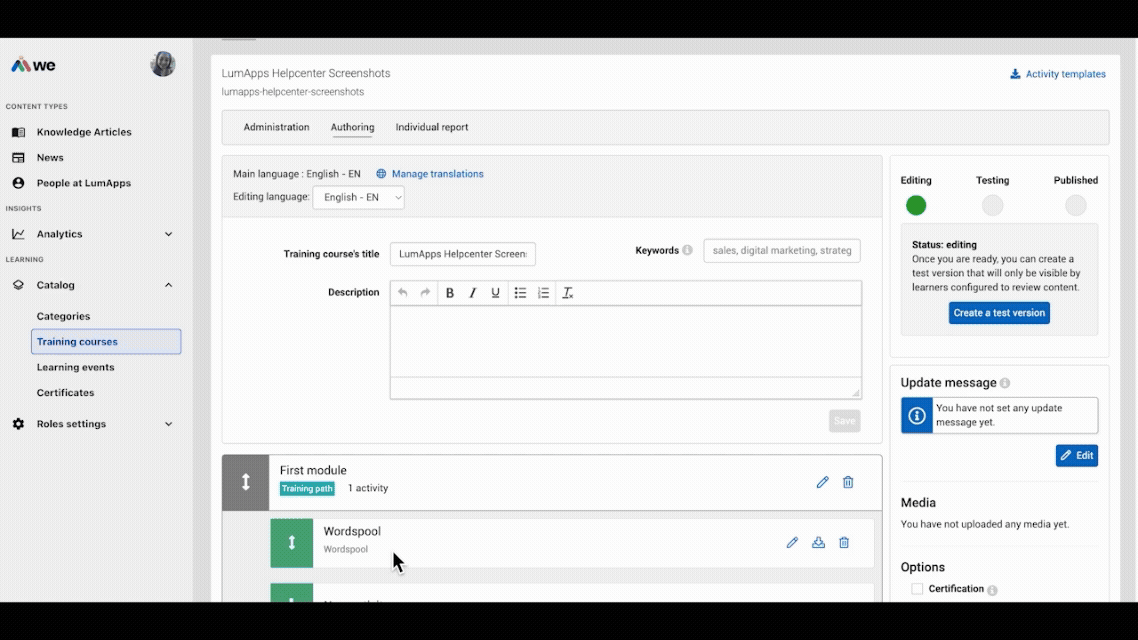The height and width of the screenshot is (640, 1138).
Task: Open the Editing language dropdown
Action: click(x=359, y=197)
